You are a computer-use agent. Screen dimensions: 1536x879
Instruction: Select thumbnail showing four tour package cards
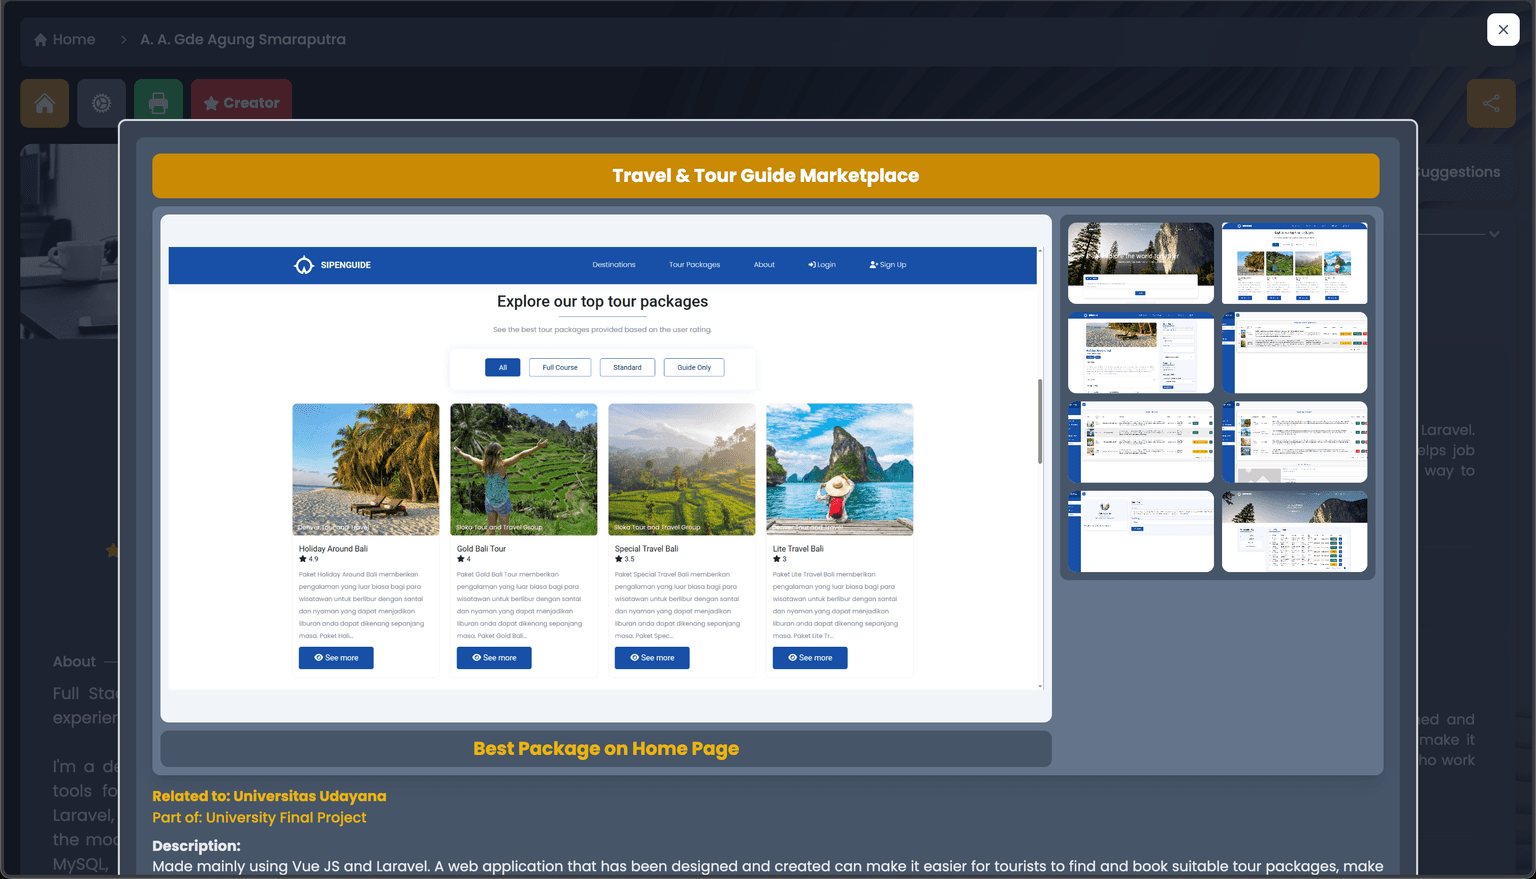tap(1294, 263)
